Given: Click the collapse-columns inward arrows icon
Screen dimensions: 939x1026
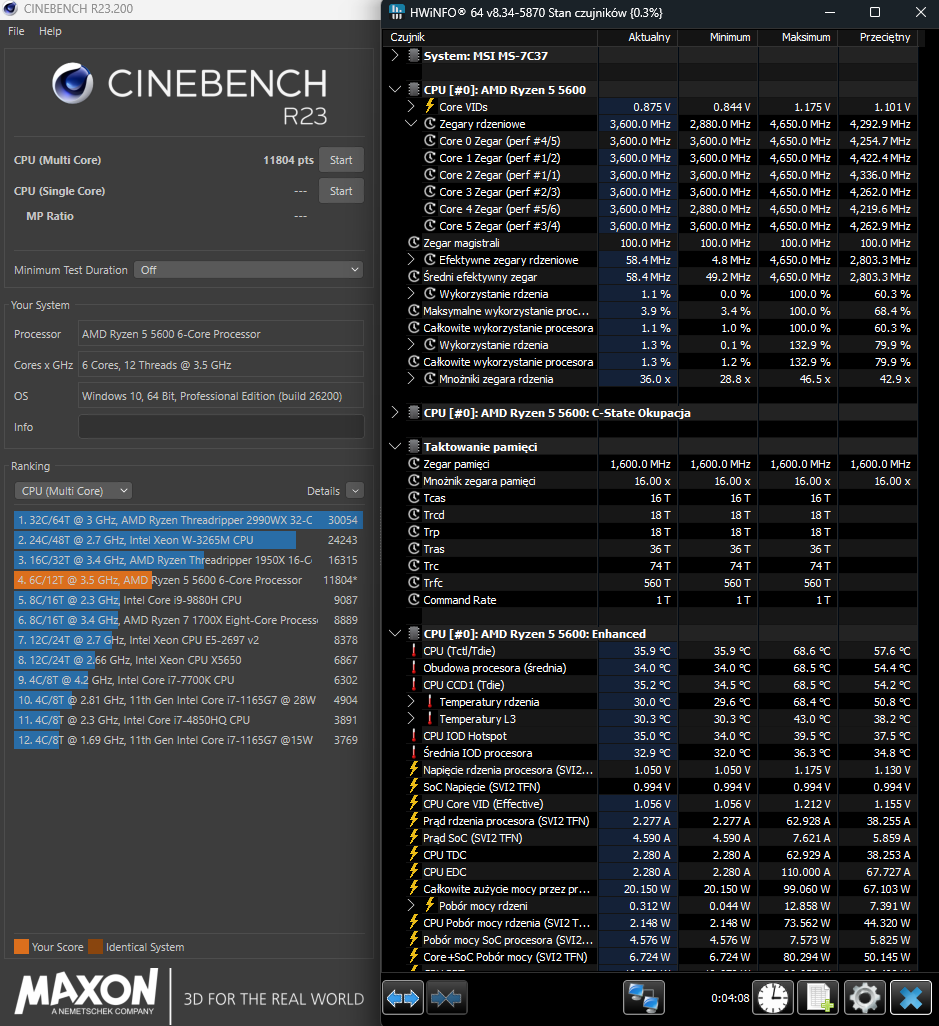Looking at the screenshot, I should (448, 998).
